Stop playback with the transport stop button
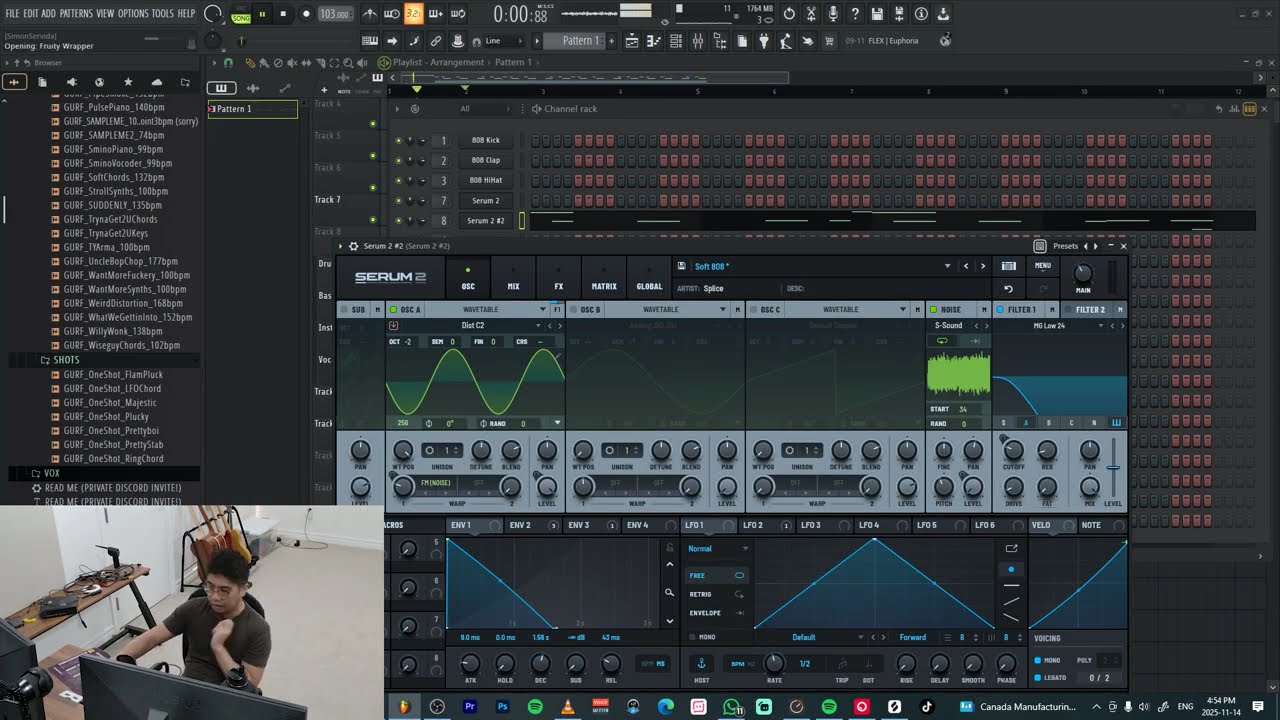Screen dimensions: 1280x720 pos(283,14)
